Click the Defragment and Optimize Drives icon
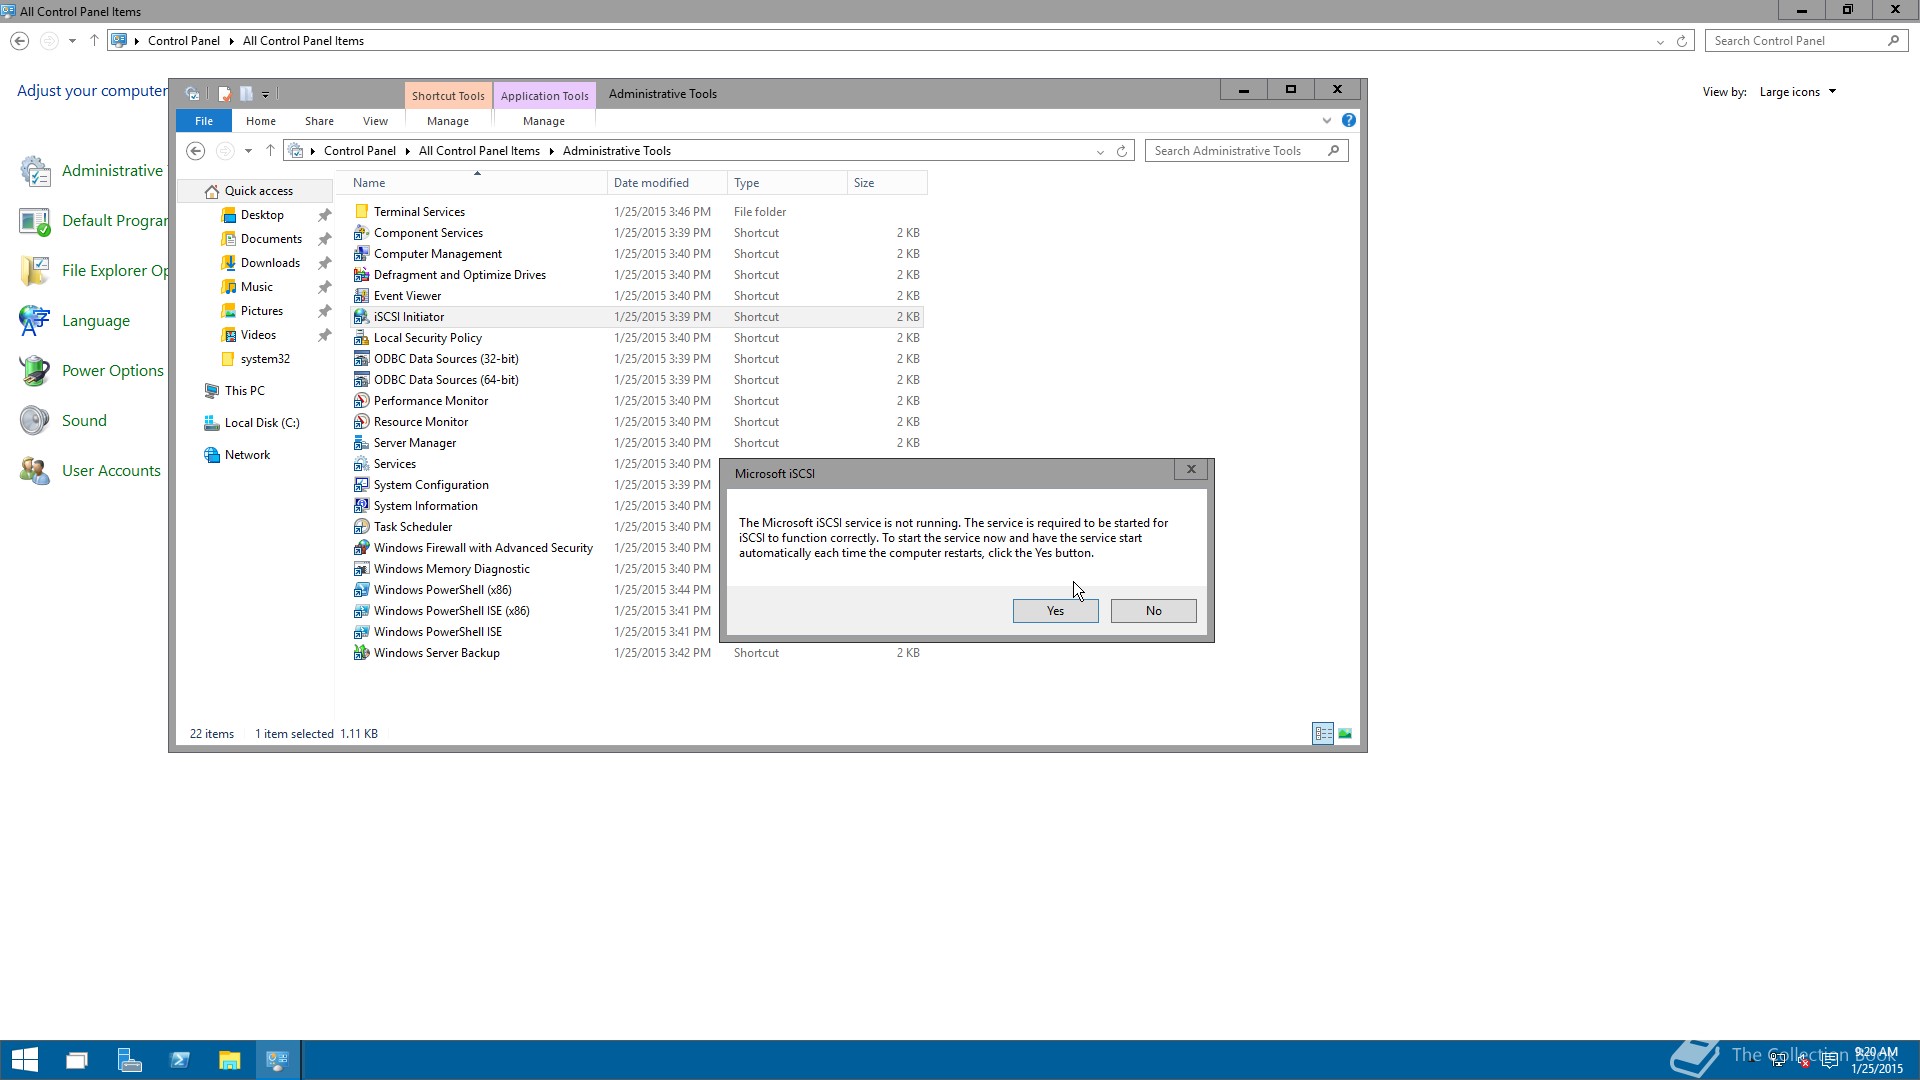Viewport: 1920px width, 1080px height. pos(362,275)
